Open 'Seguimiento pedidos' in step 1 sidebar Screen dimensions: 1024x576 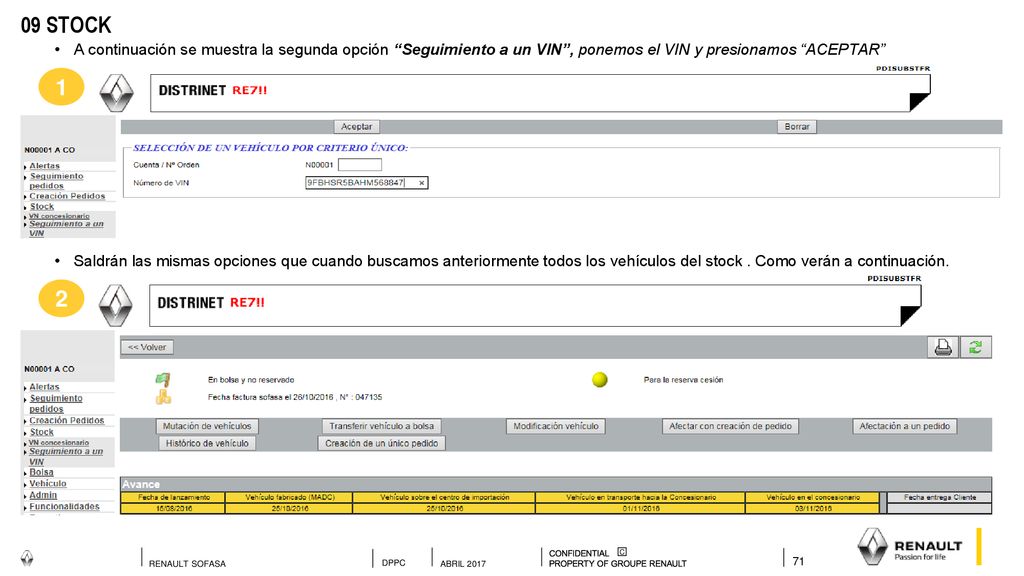[56, 181]
